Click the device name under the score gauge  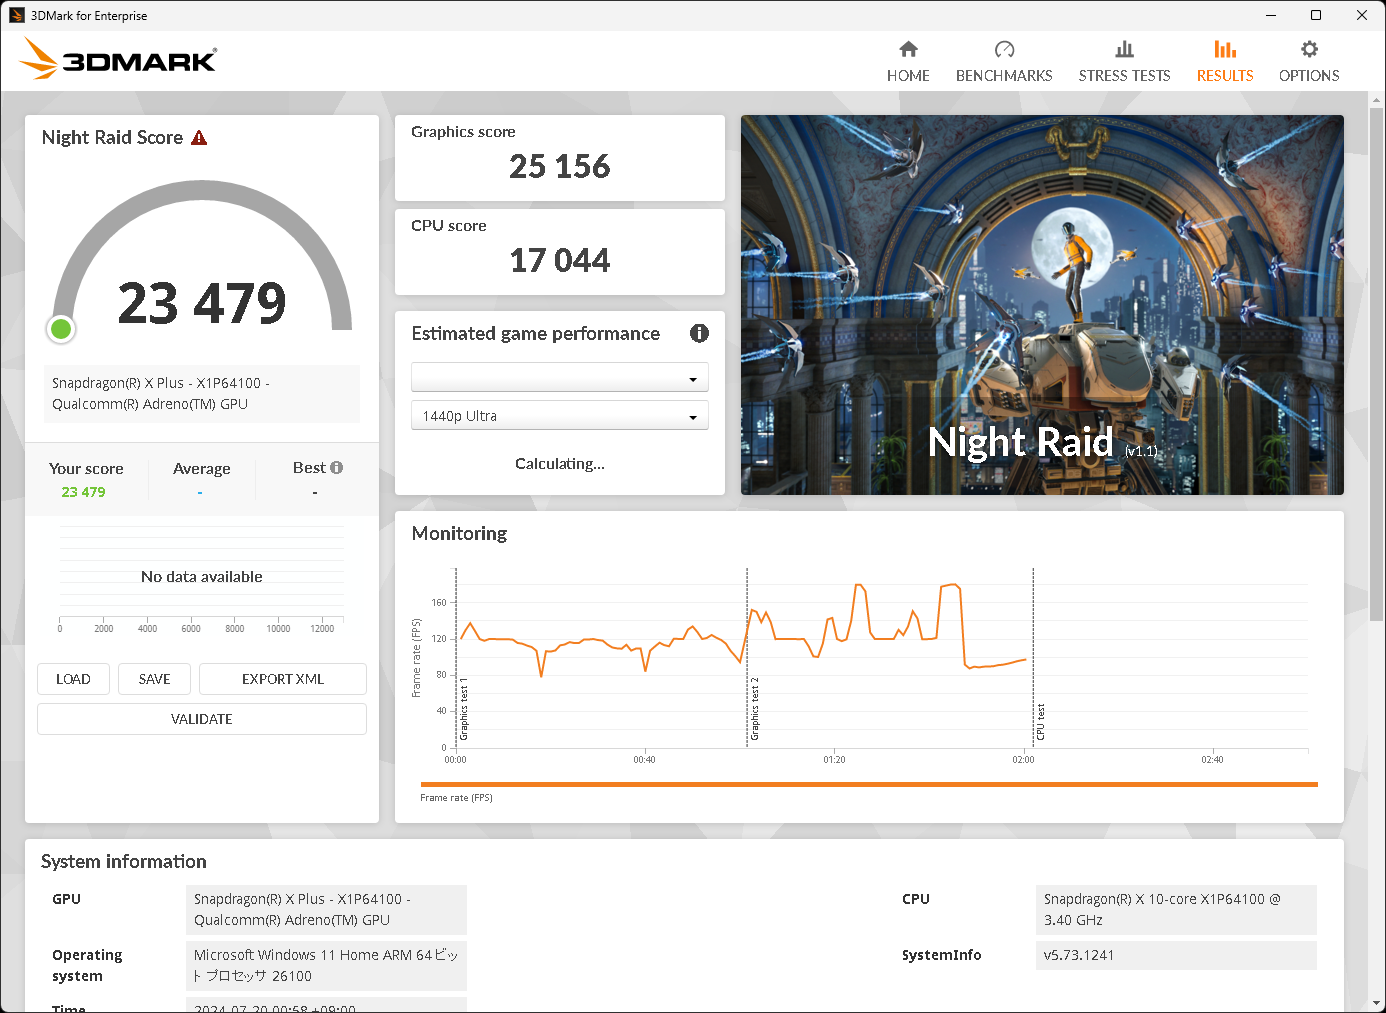point(202,394)
